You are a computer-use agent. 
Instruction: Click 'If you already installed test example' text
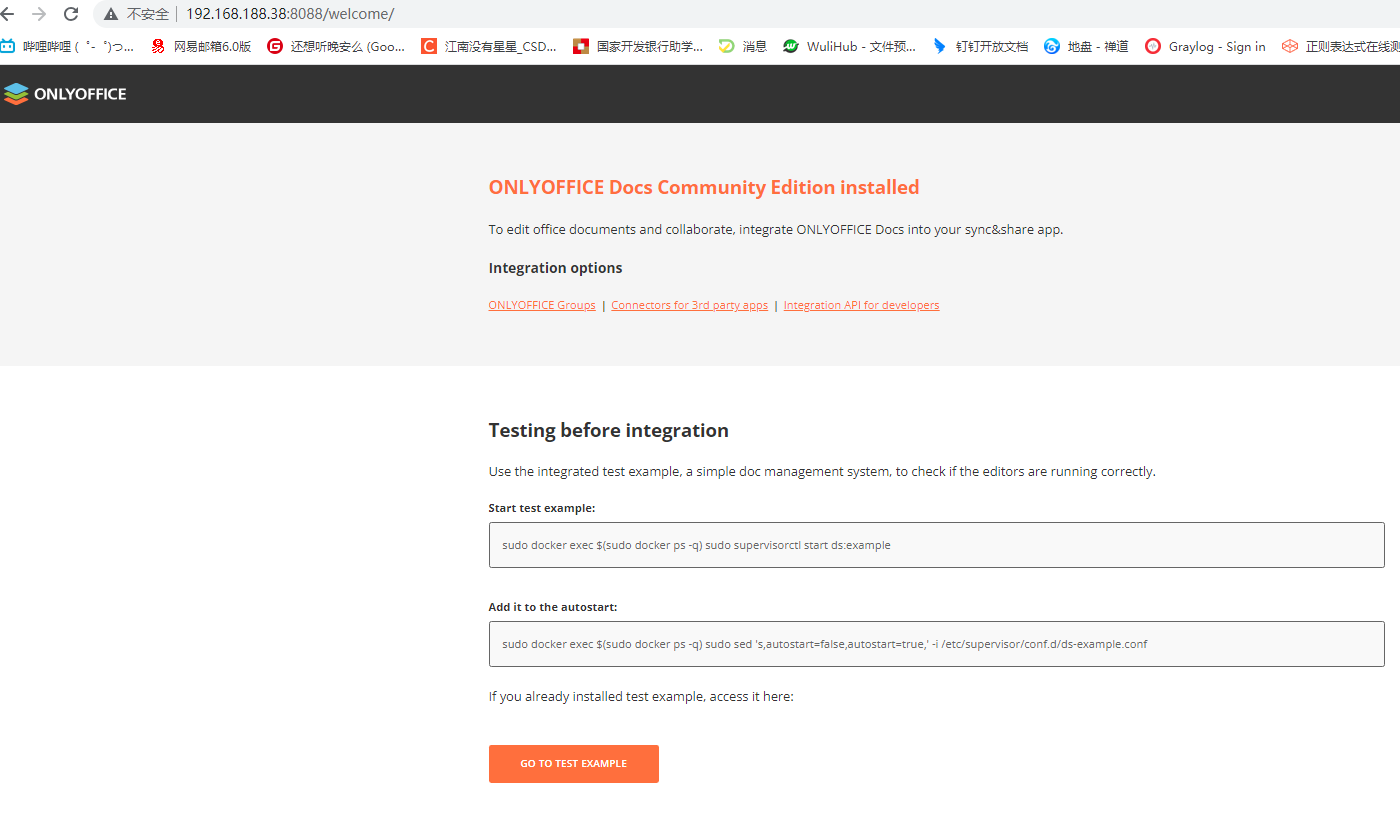click(x=641, y=696)
